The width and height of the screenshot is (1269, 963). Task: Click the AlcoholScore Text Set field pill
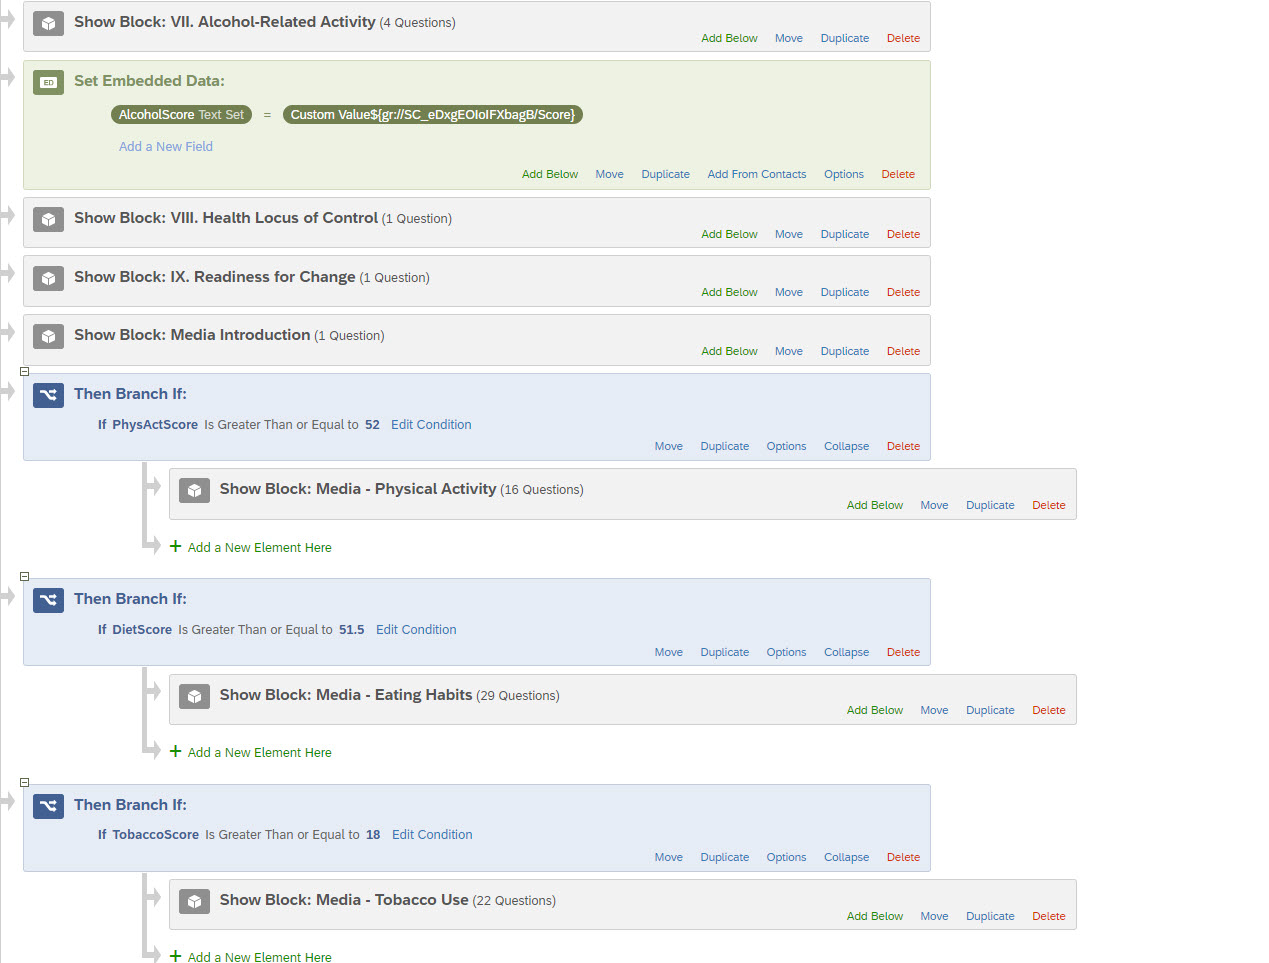(181, 115)
